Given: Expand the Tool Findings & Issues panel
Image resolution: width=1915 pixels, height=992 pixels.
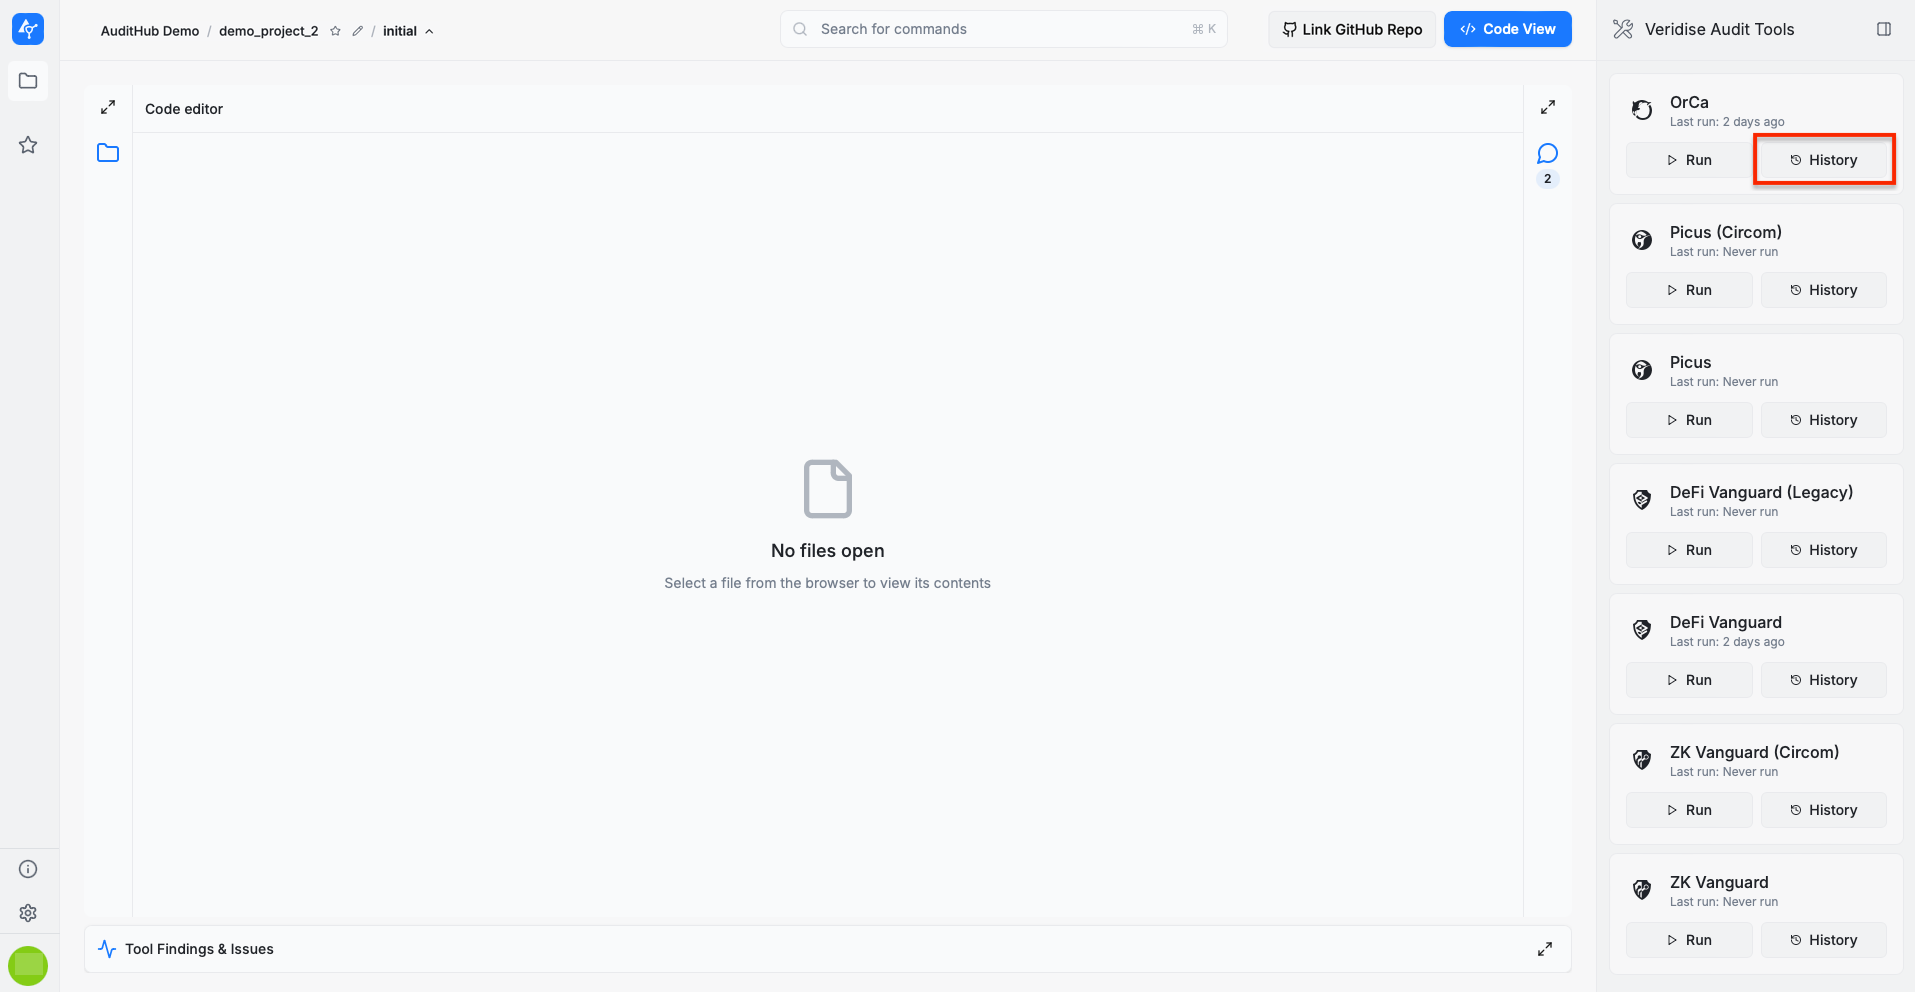Looking at the screenshot, I should tap(1545, 949).
